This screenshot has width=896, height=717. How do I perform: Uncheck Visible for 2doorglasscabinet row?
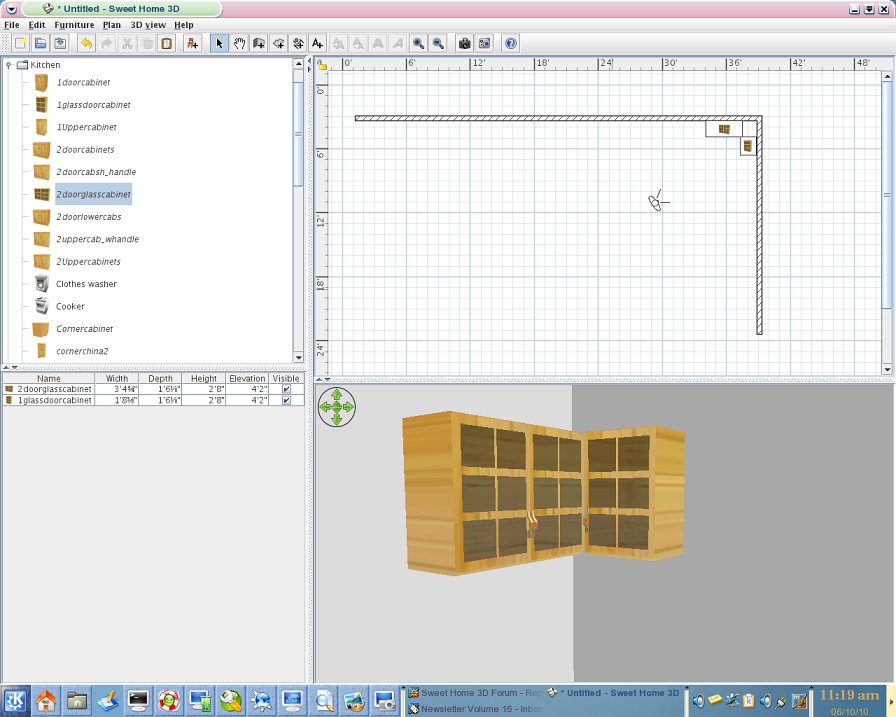coord(286,389)
